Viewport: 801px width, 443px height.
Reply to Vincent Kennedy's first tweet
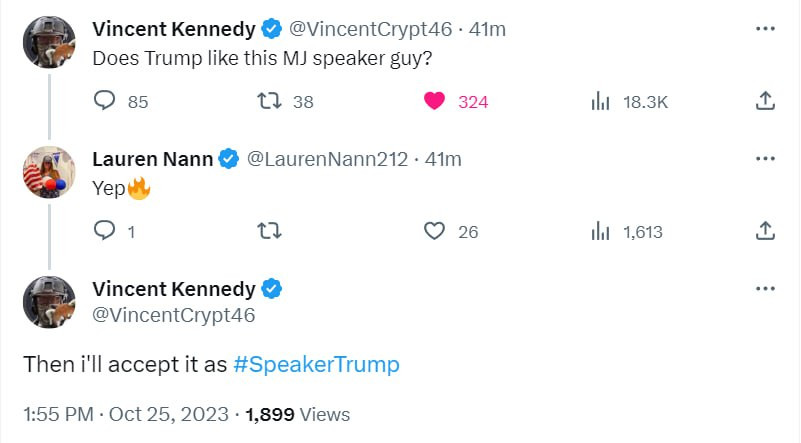[106, 101]
